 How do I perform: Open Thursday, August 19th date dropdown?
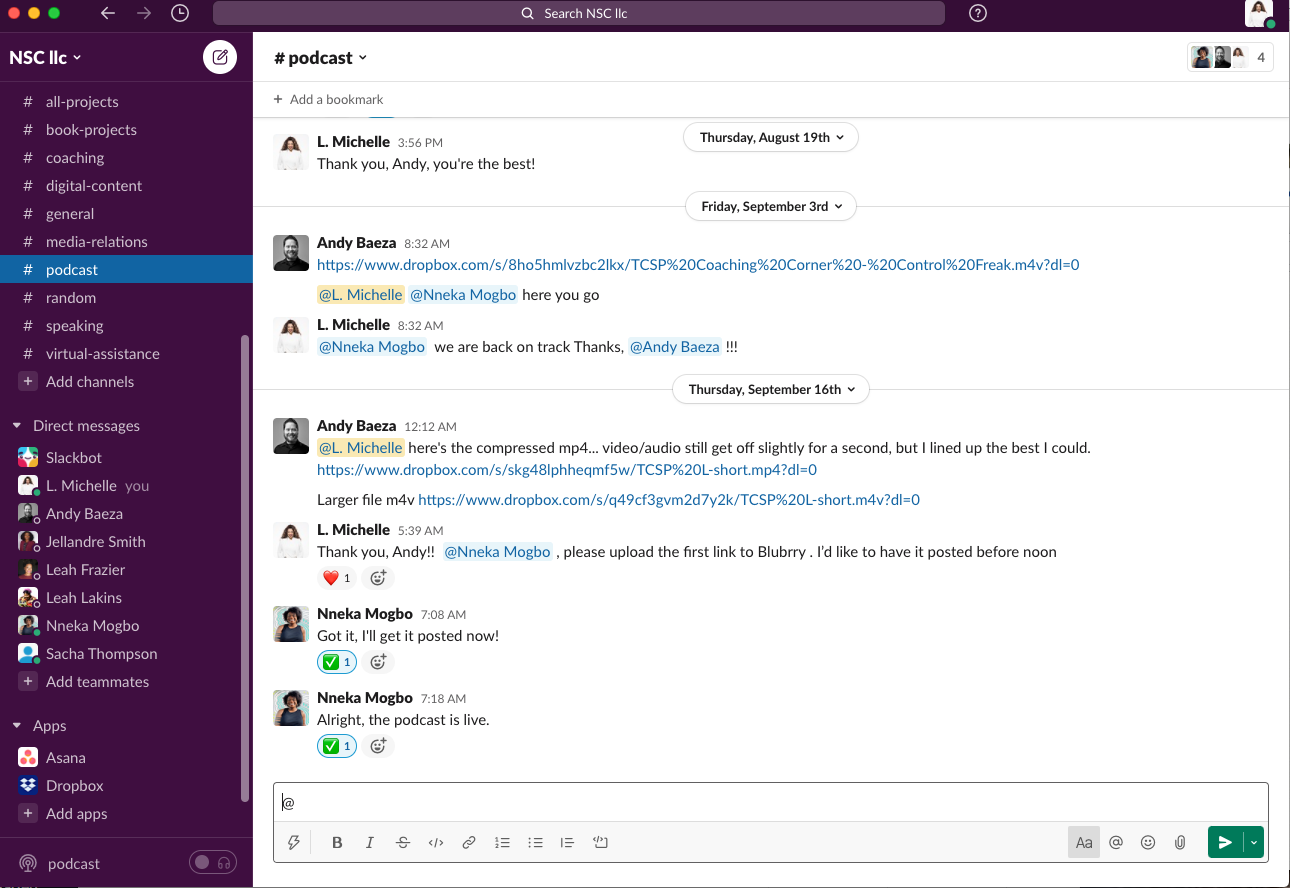pos(771,137)
